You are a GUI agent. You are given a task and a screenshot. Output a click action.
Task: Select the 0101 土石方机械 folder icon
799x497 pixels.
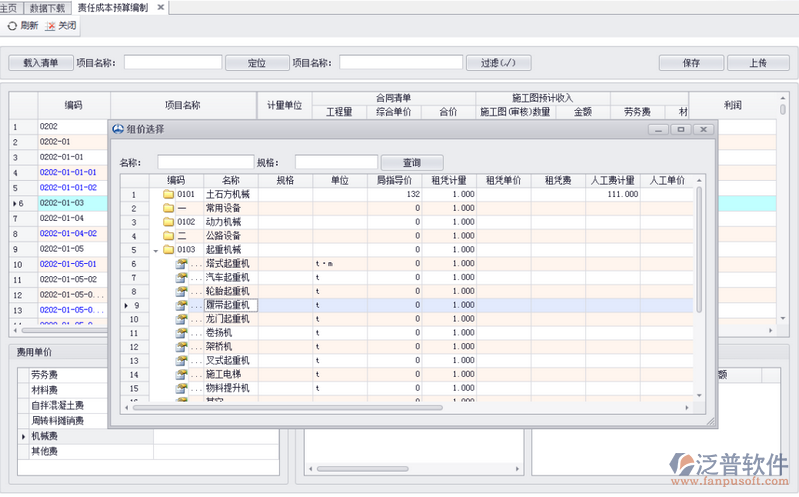[x=168, y=194]
